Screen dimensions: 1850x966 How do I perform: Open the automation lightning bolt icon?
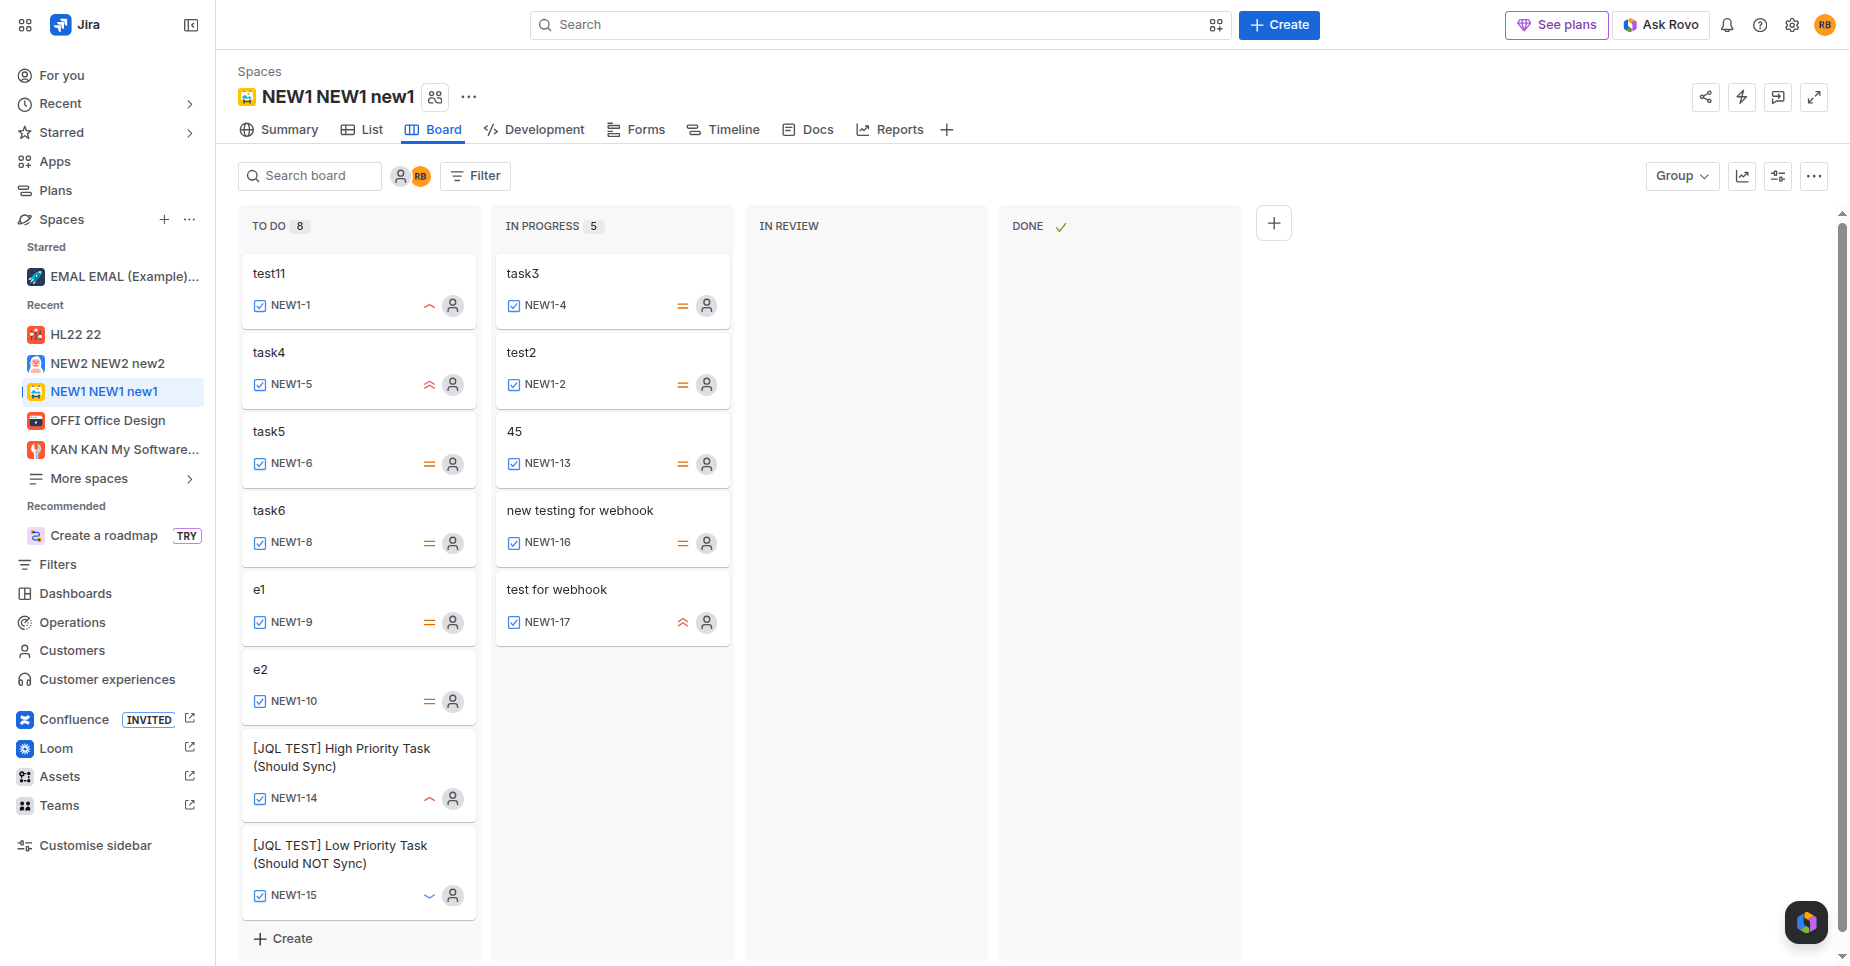[1742, 97]
